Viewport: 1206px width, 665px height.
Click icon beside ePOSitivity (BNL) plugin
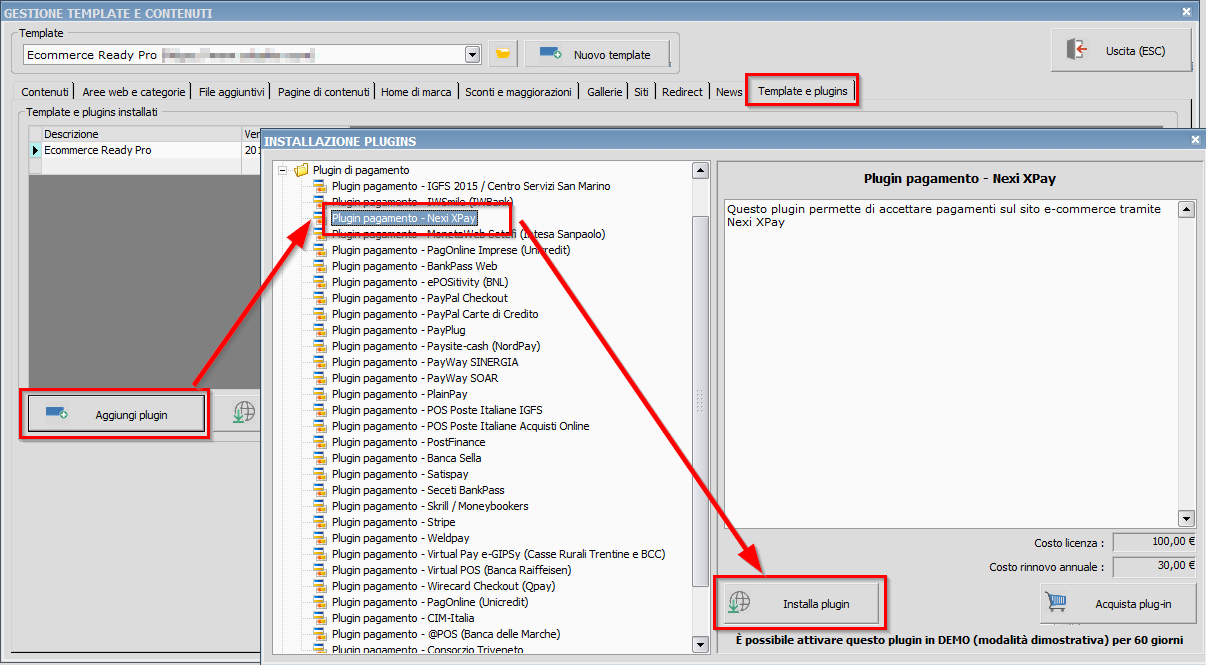point(320,282)
